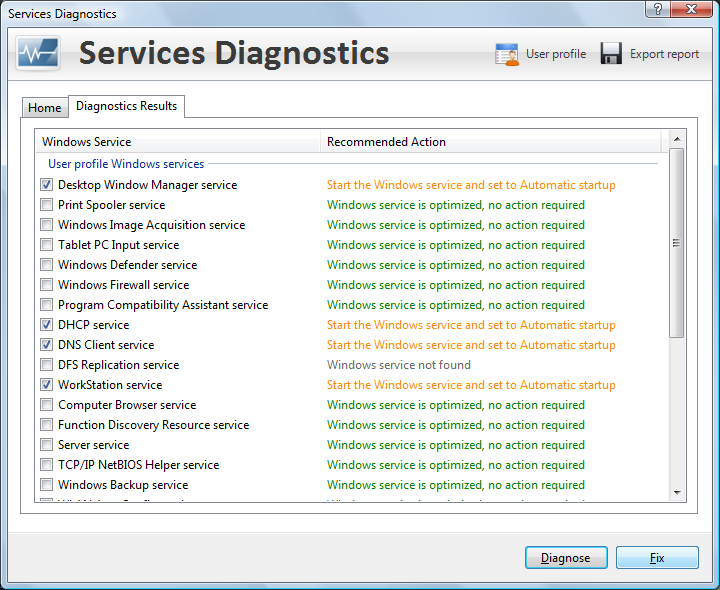The width and height of the screenshot is (720, 590).
Task: Click Print Spooler's optimized status text
Action: pyautogui.click(x=456, y=205)
